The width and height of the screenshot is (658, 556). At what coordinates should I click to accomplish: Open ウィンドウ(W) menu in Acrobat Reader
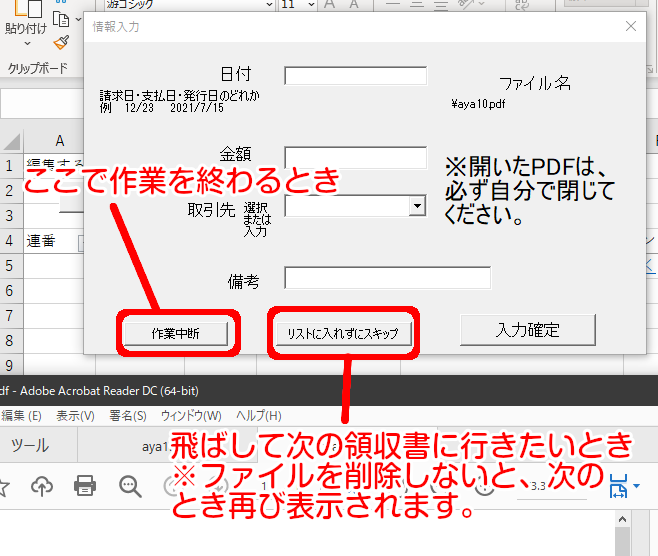191,416
